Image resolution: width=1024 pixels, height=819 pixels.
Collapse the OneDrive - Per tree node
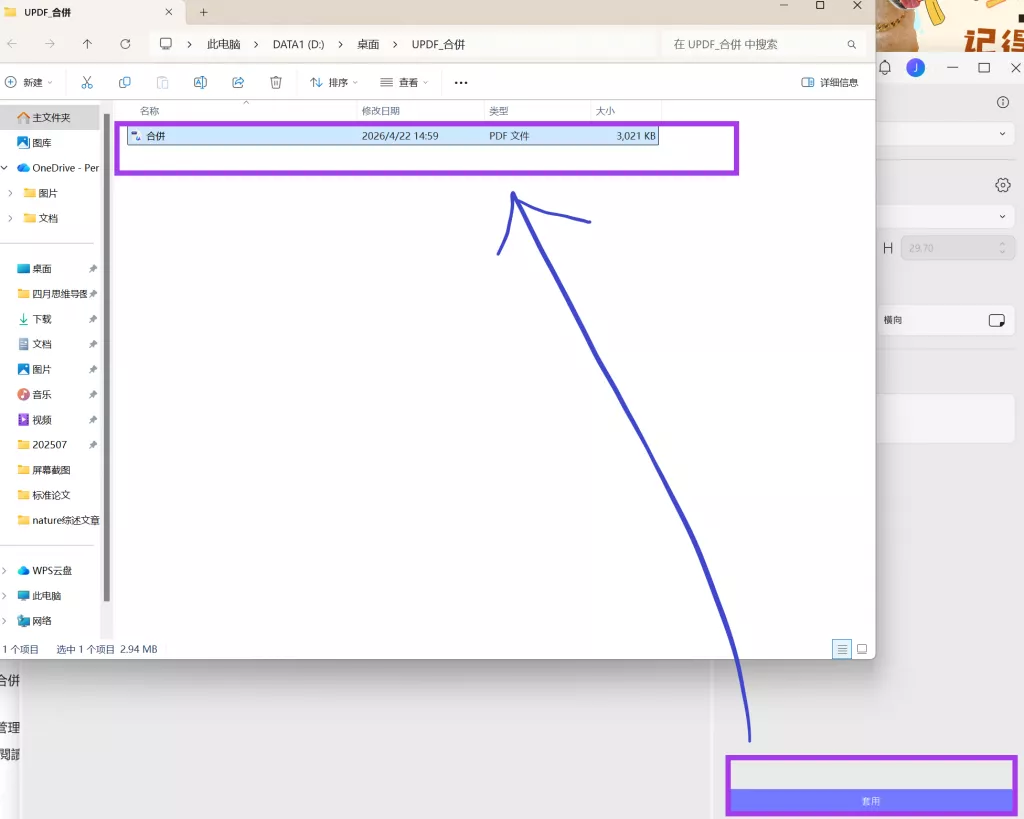click(5, 168)
